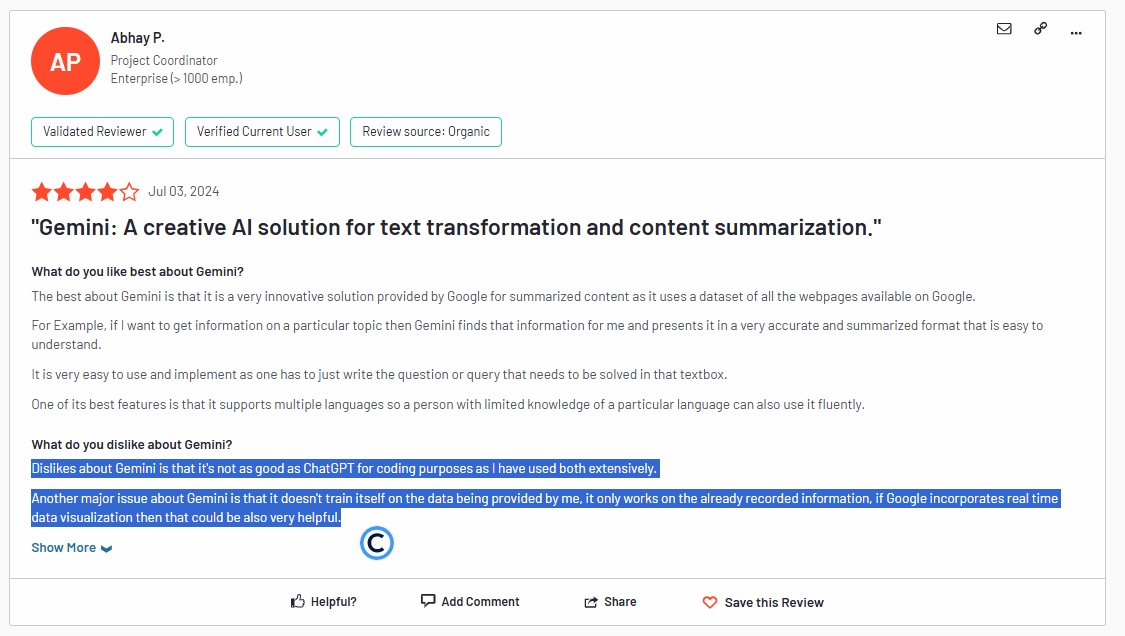Click the four-star rating stars
The image size is (1125, 636).
85,192
